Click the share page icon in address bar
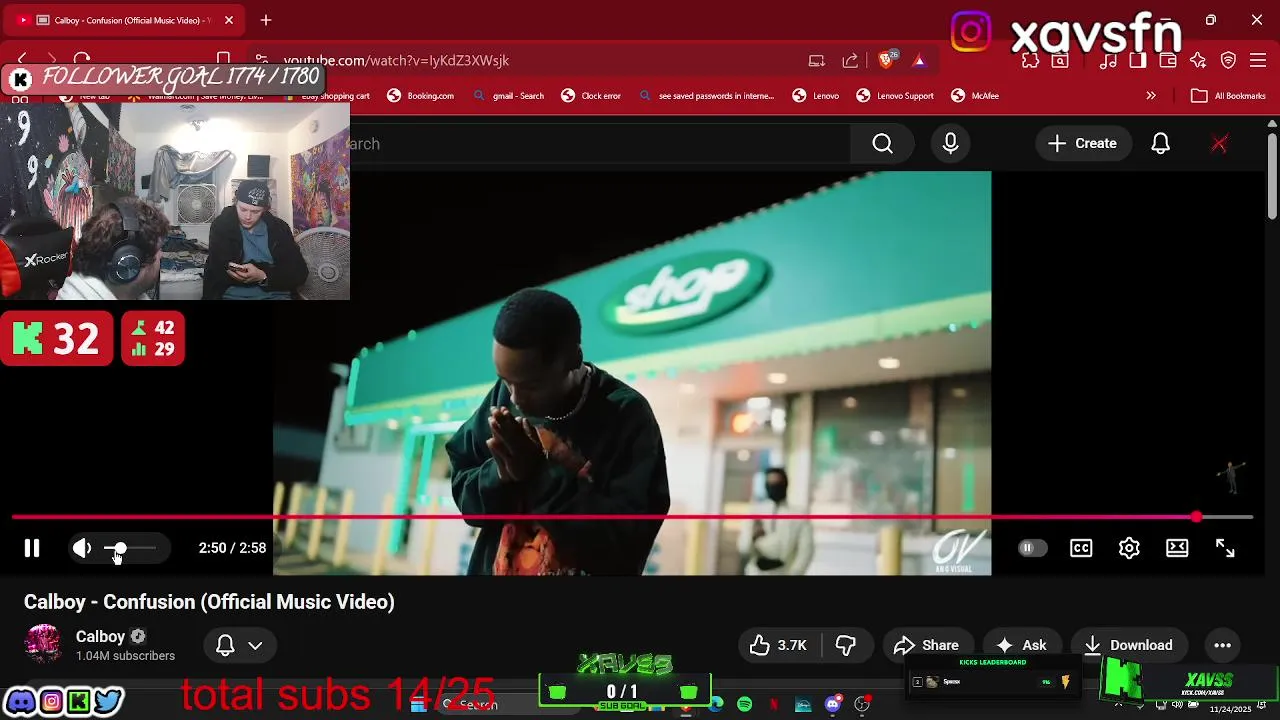This screenshot has width=1280, height=720. click(850, 61)
